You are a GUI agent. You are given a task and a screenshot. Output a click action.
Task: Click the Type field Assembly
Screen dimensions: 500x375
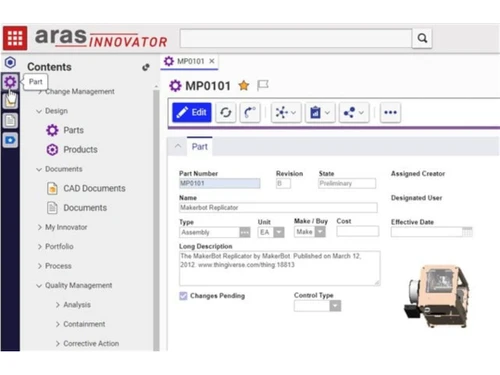coord(209,232)
